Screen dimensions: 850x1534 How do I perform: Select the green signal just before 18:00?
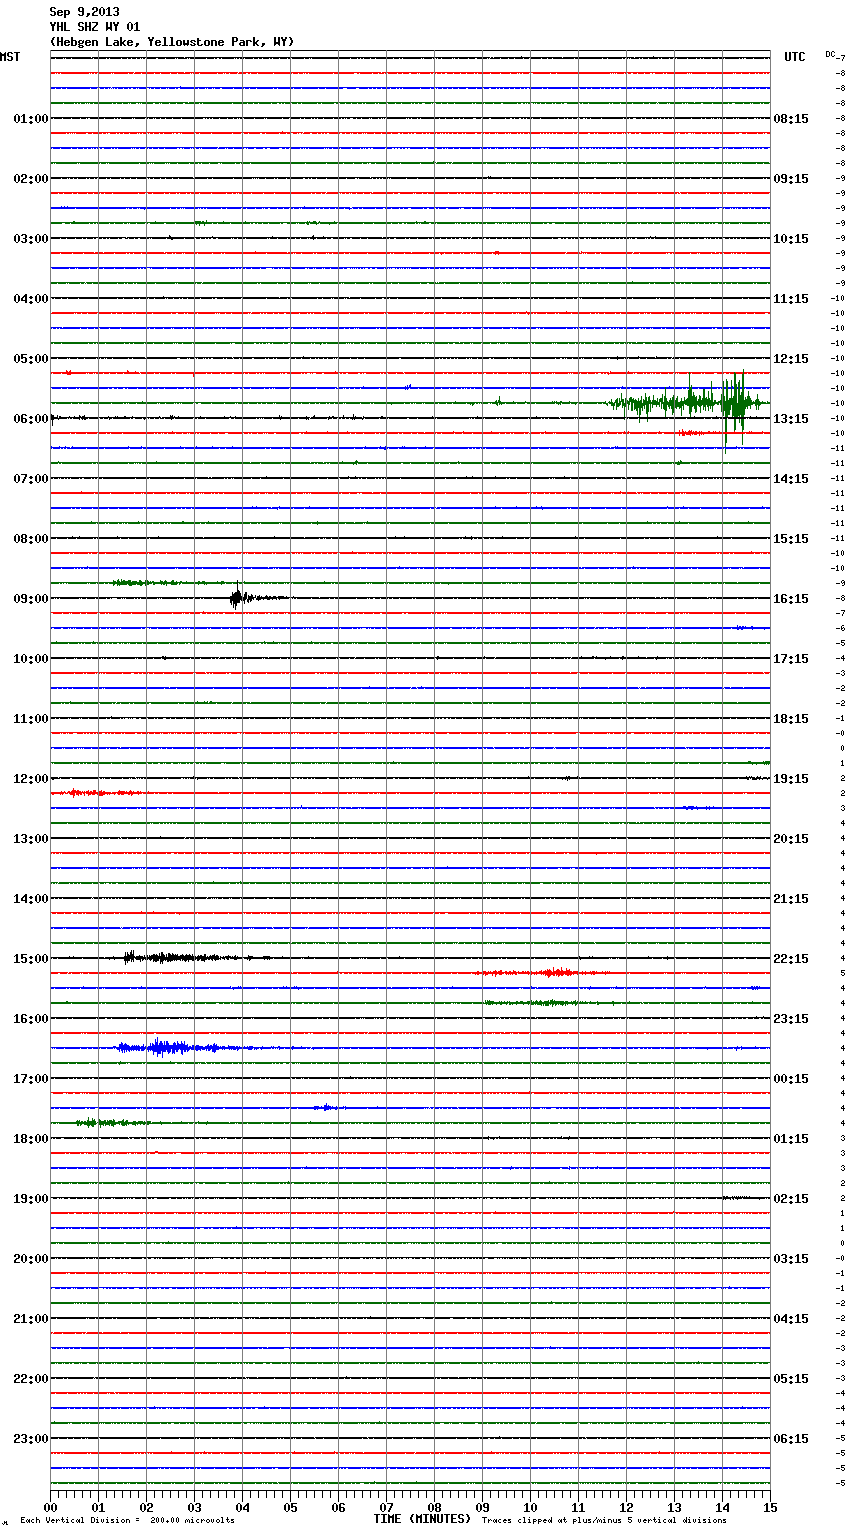tap(100, 1123)
